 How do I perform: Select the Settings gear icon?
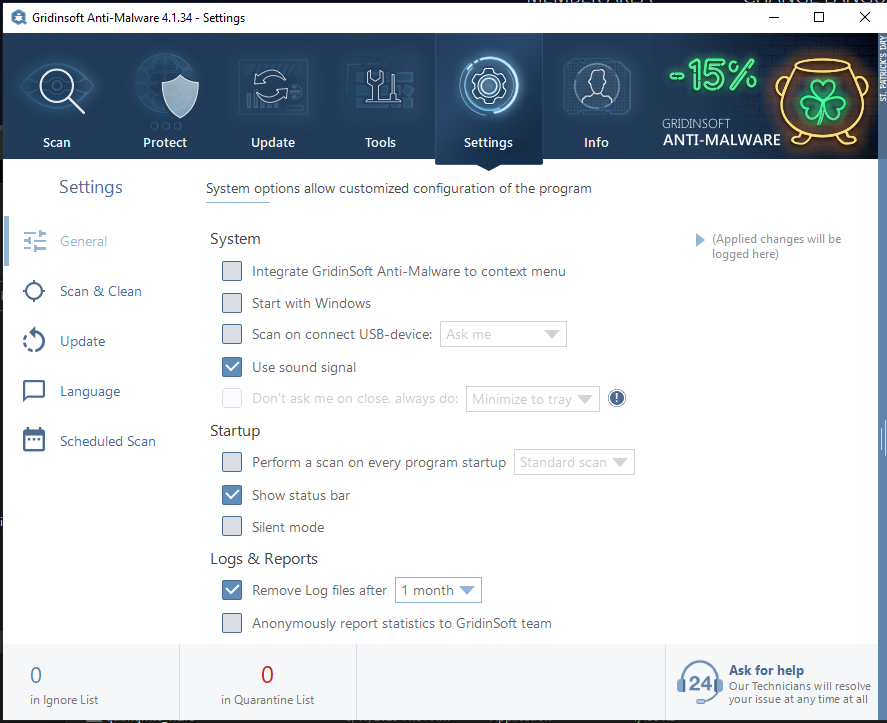pyautogui.click(x=489, y=86)
